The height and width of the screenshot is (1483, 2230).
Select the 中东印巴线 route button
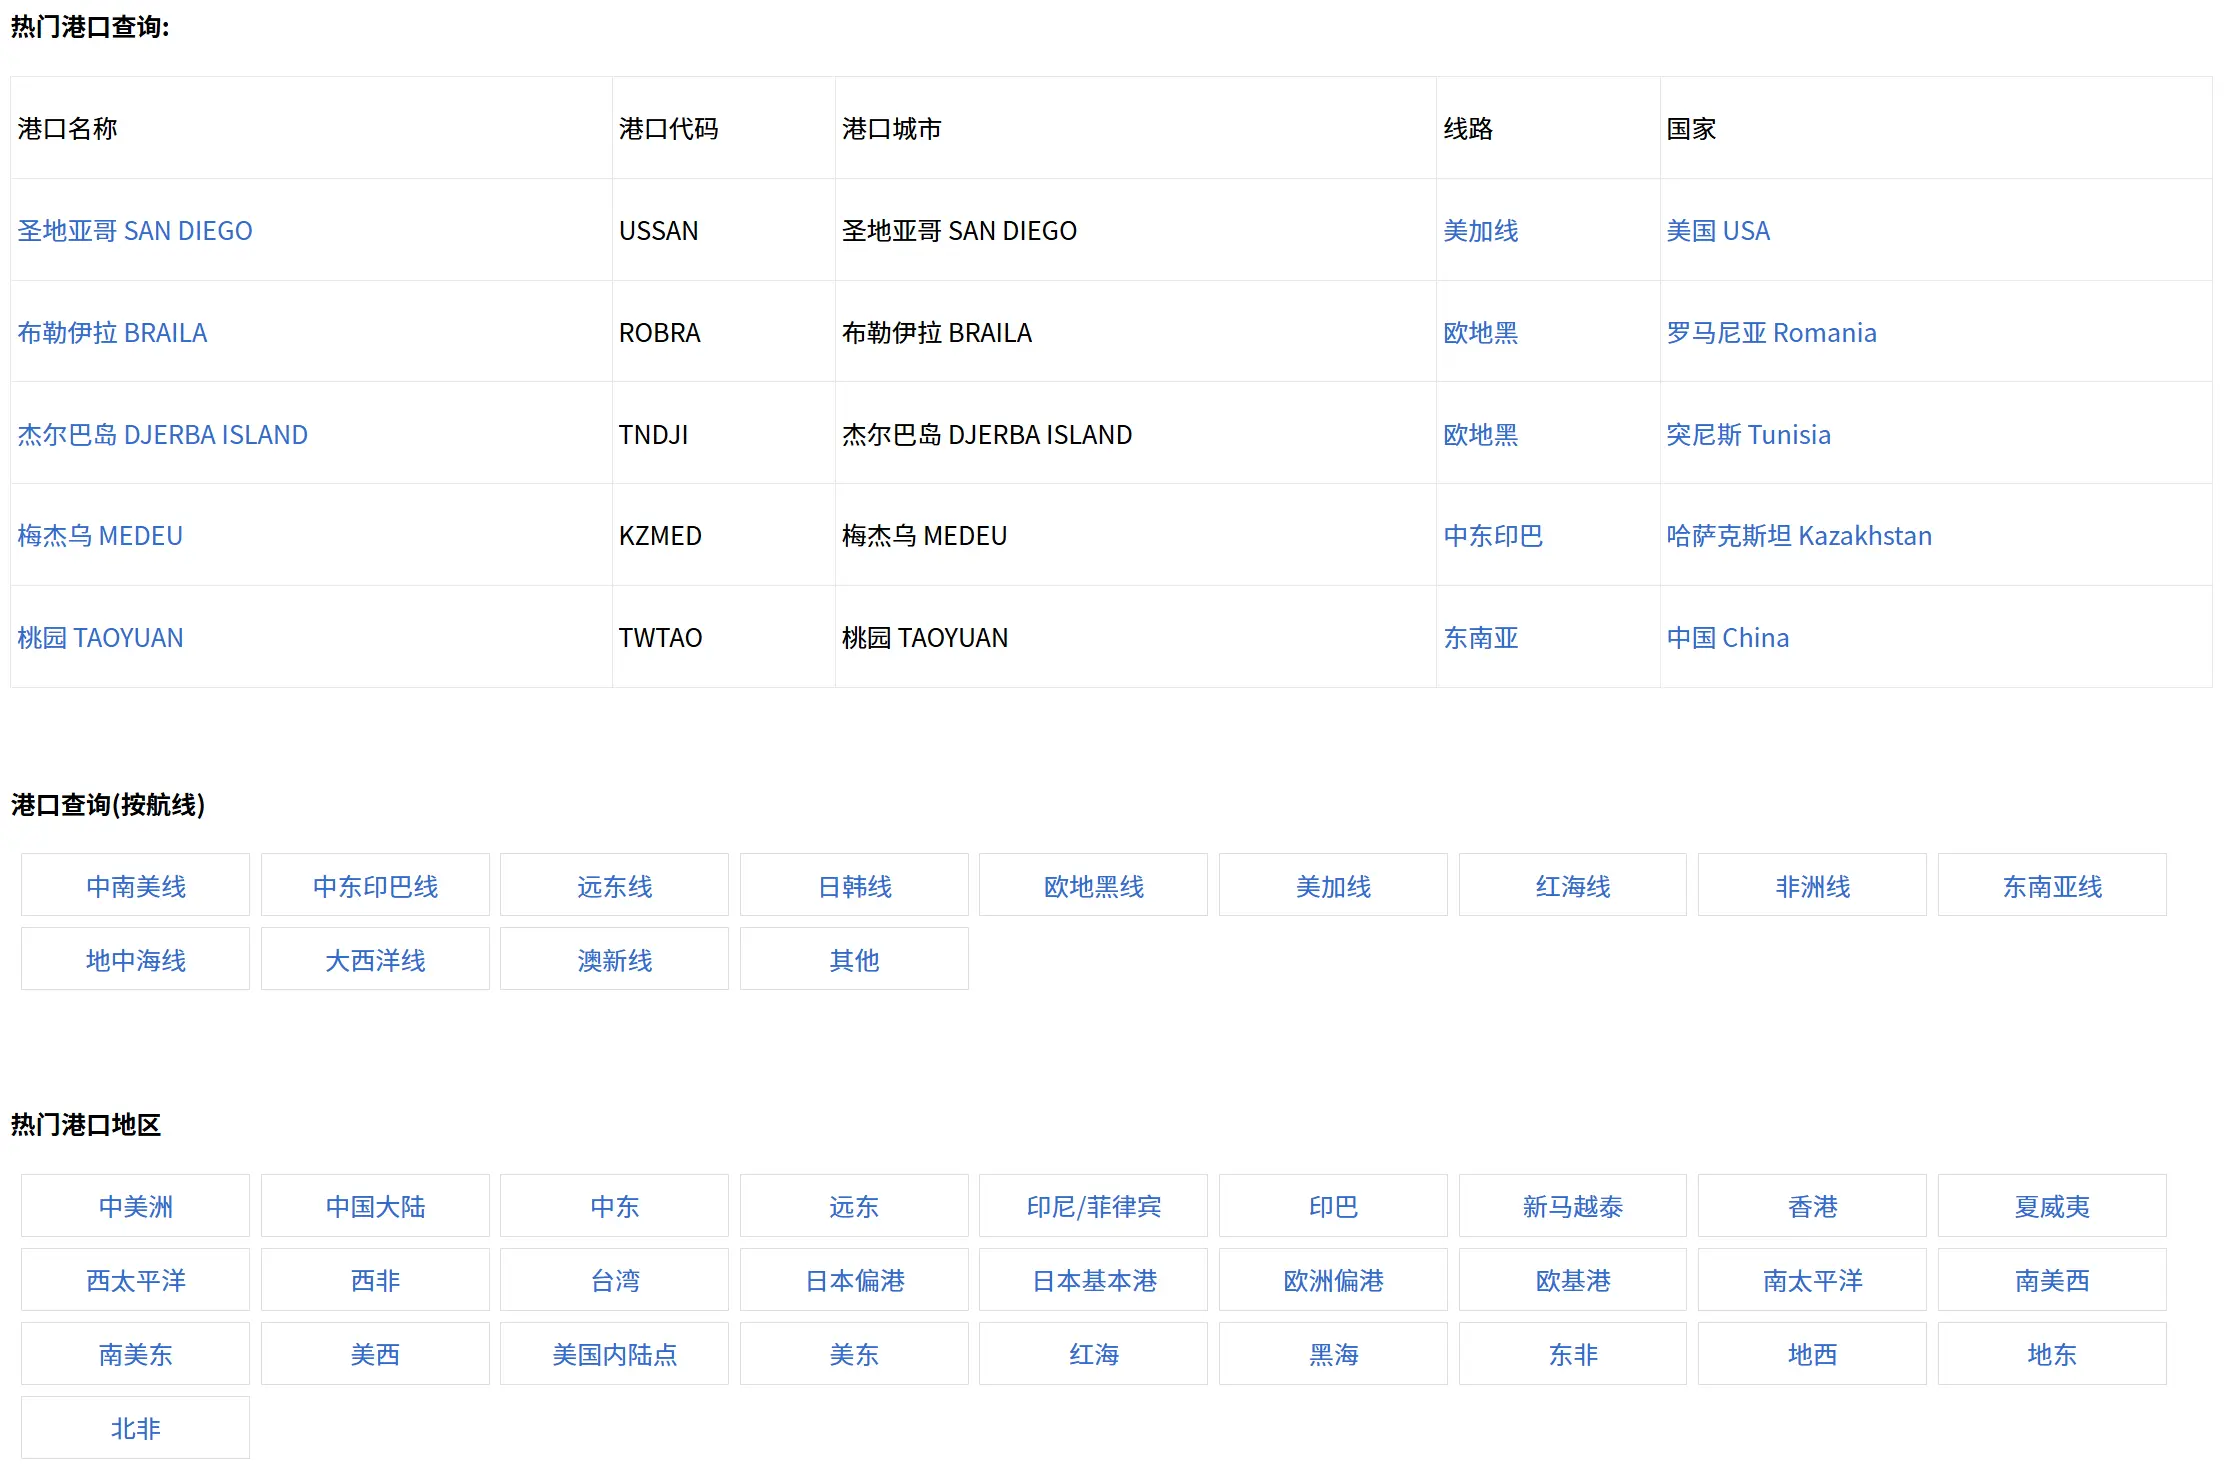pos(375,886)
